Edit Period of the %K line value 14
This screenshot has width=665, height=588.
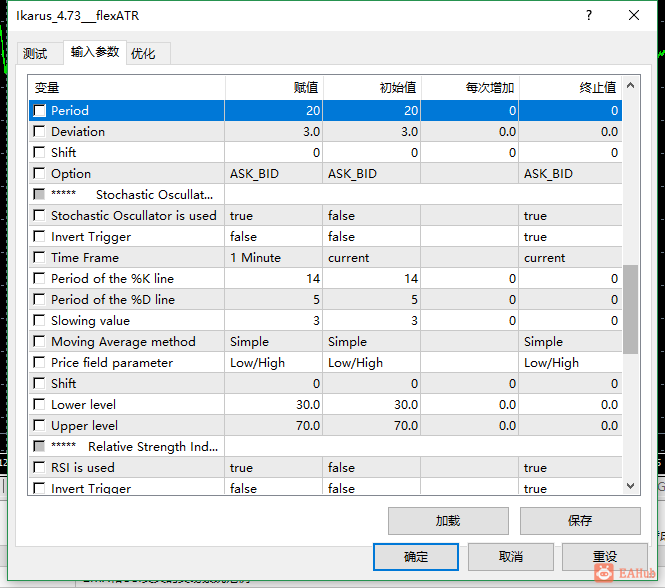pyautogui.click(x=274, y=279)
